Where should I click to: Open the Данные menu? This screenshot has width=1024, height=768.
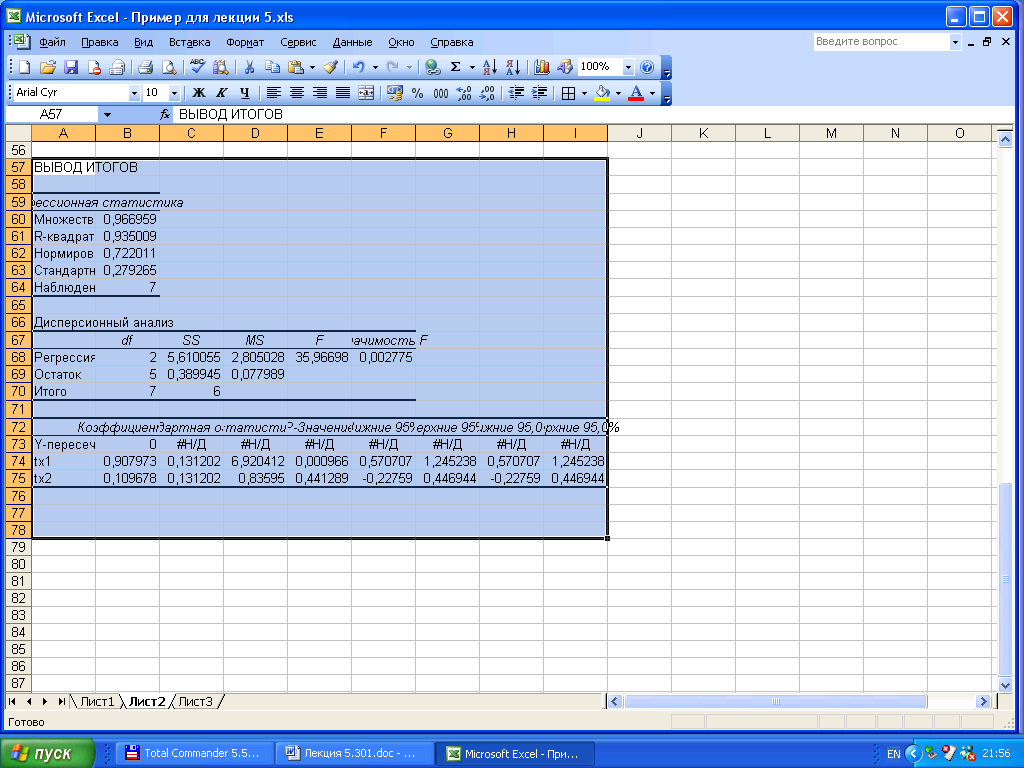(352, 42)
